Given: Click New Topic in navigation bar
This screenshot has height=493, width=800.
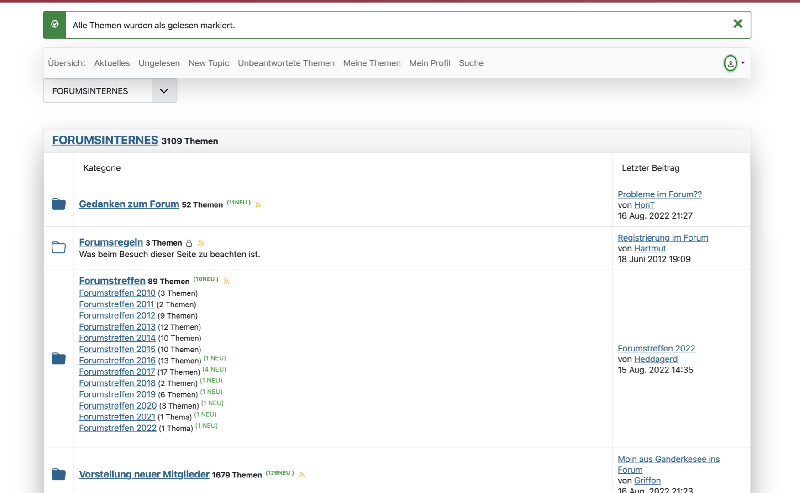Looking at the screenshot, I should 208,63.
